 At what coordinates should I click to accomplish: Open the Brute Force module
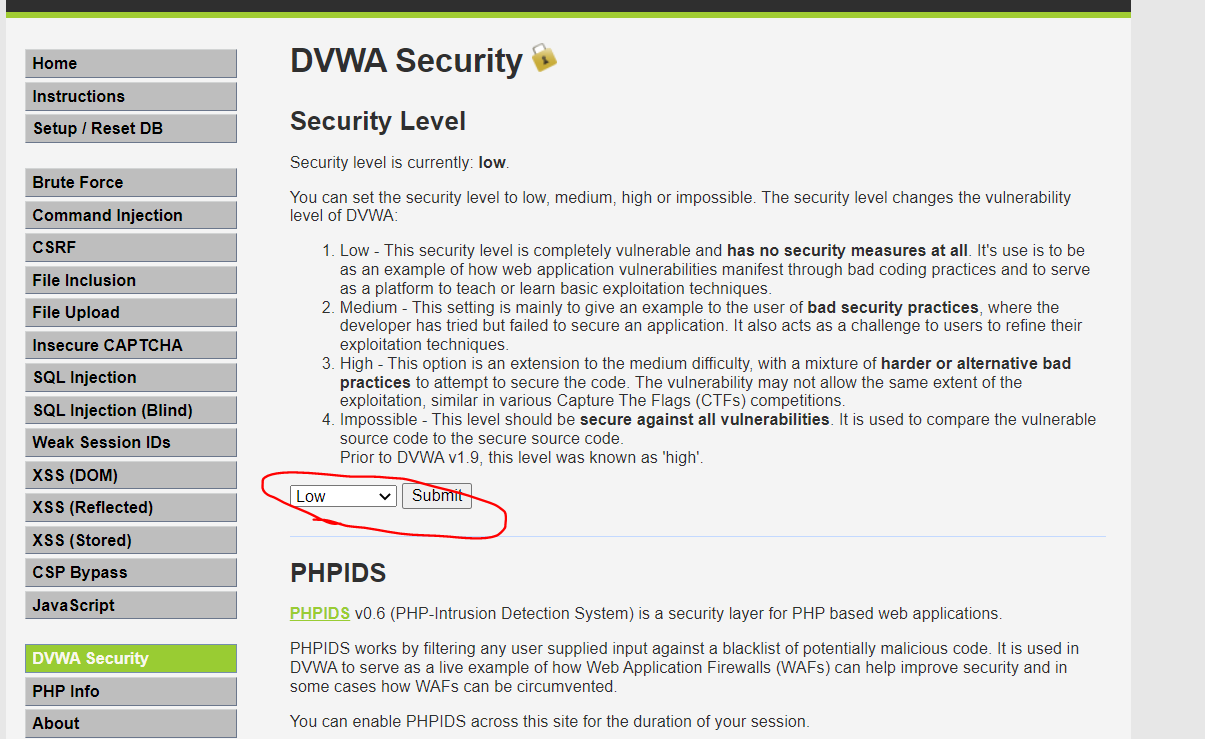[131, 182]
